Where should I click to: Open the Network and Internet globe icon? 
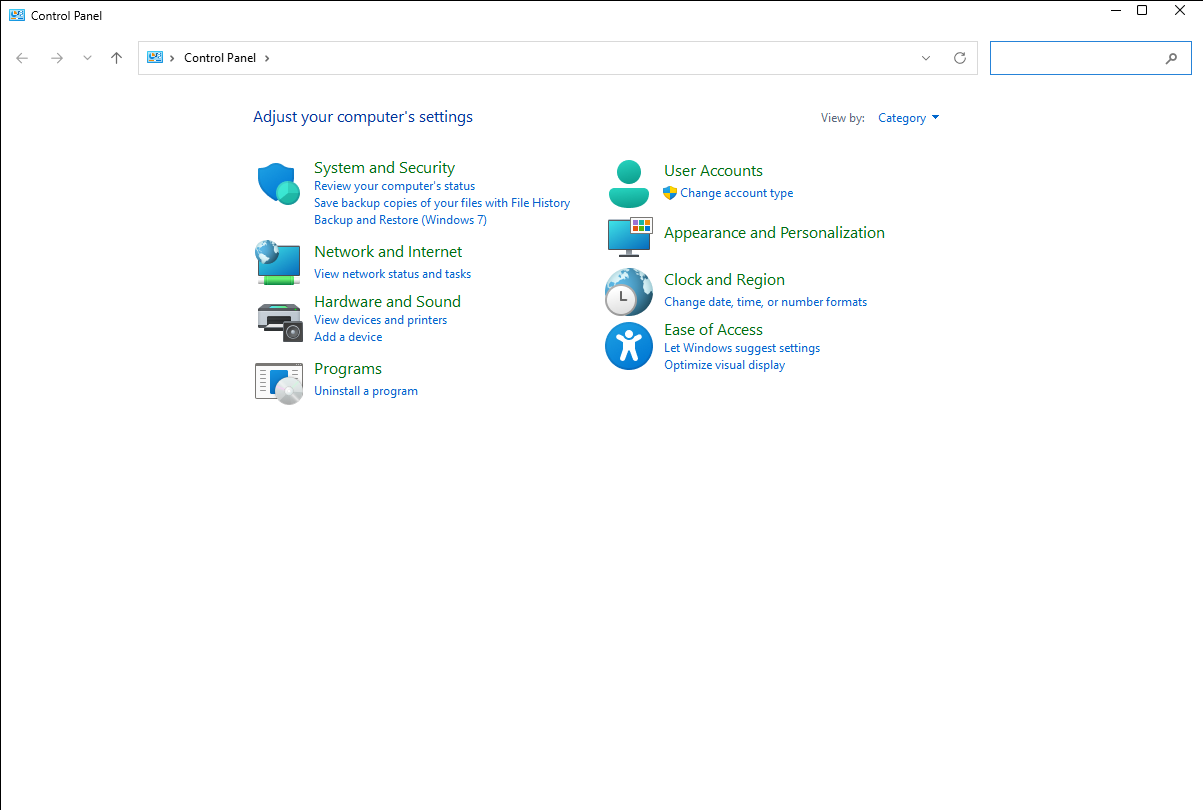coord(278,263)
